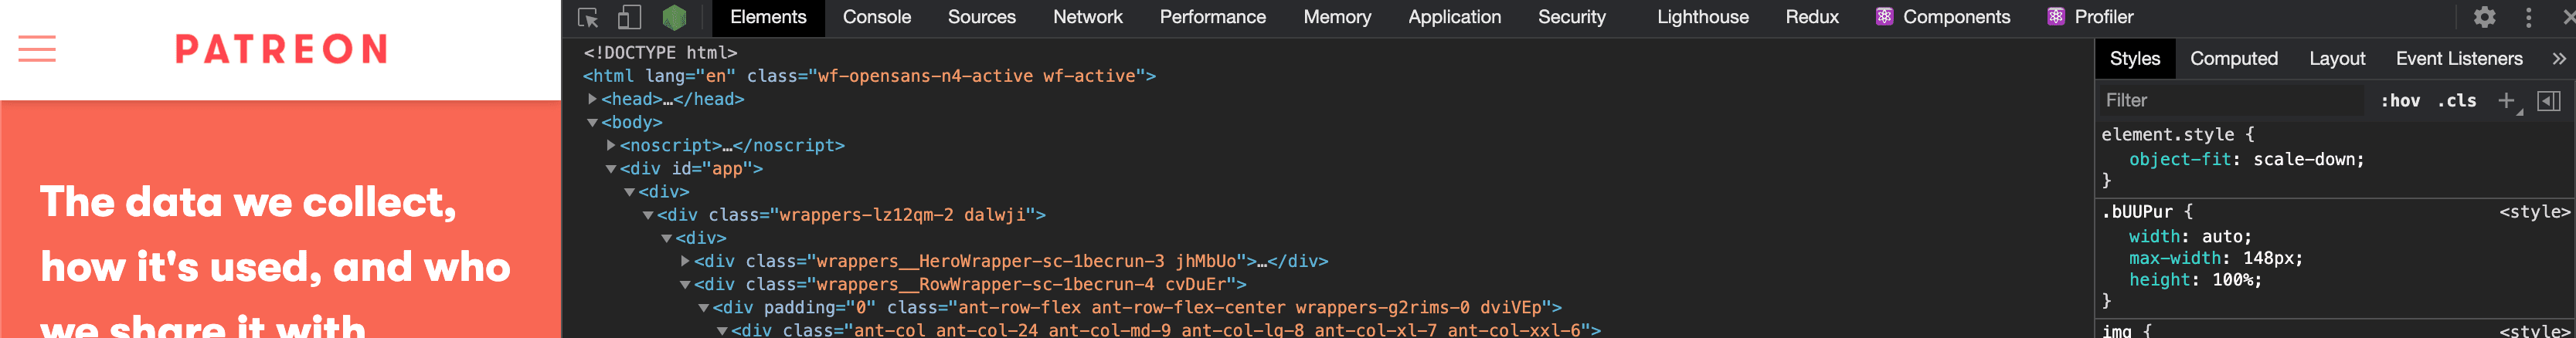
Task: Expand the head element node
Action: [593, 99]
